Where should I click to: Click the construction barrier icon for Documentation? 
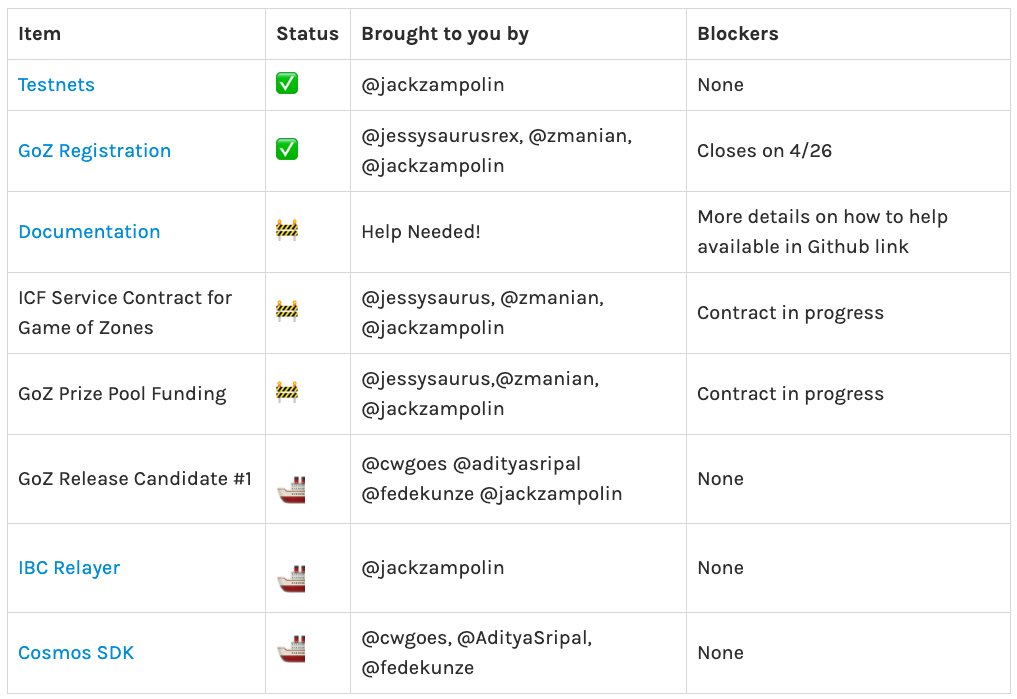[x=287, y=231]
